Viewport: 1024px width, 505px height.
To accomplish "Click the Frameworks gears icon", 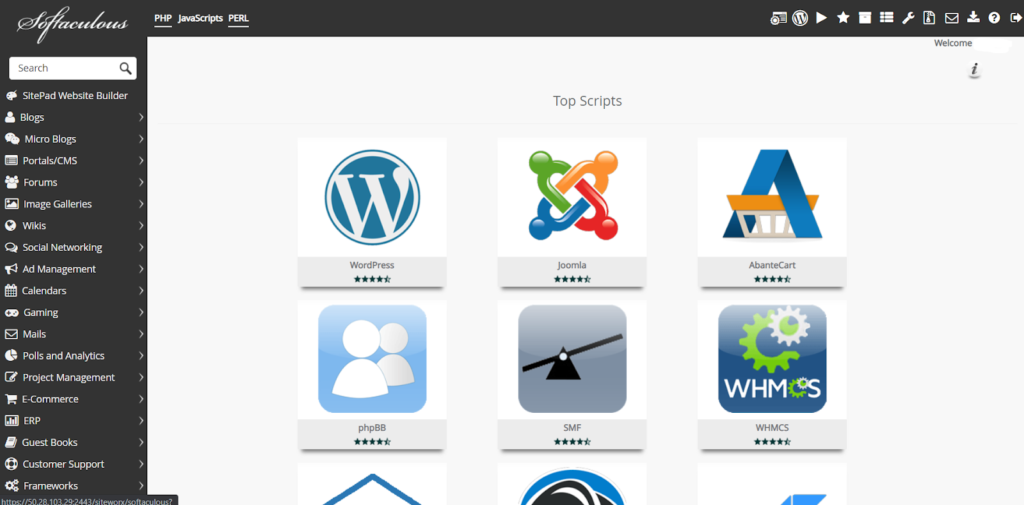I will pyautogui.click(x=11, y=486).
